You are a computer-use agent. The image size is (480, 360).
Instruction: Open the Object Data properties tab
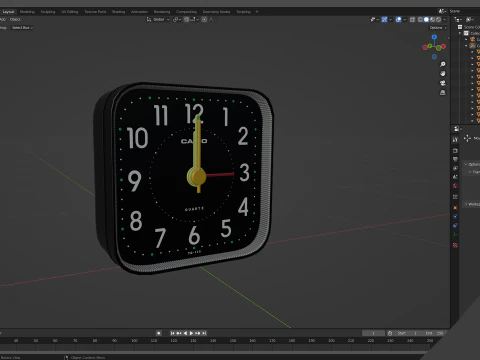[x=455, y=234]
